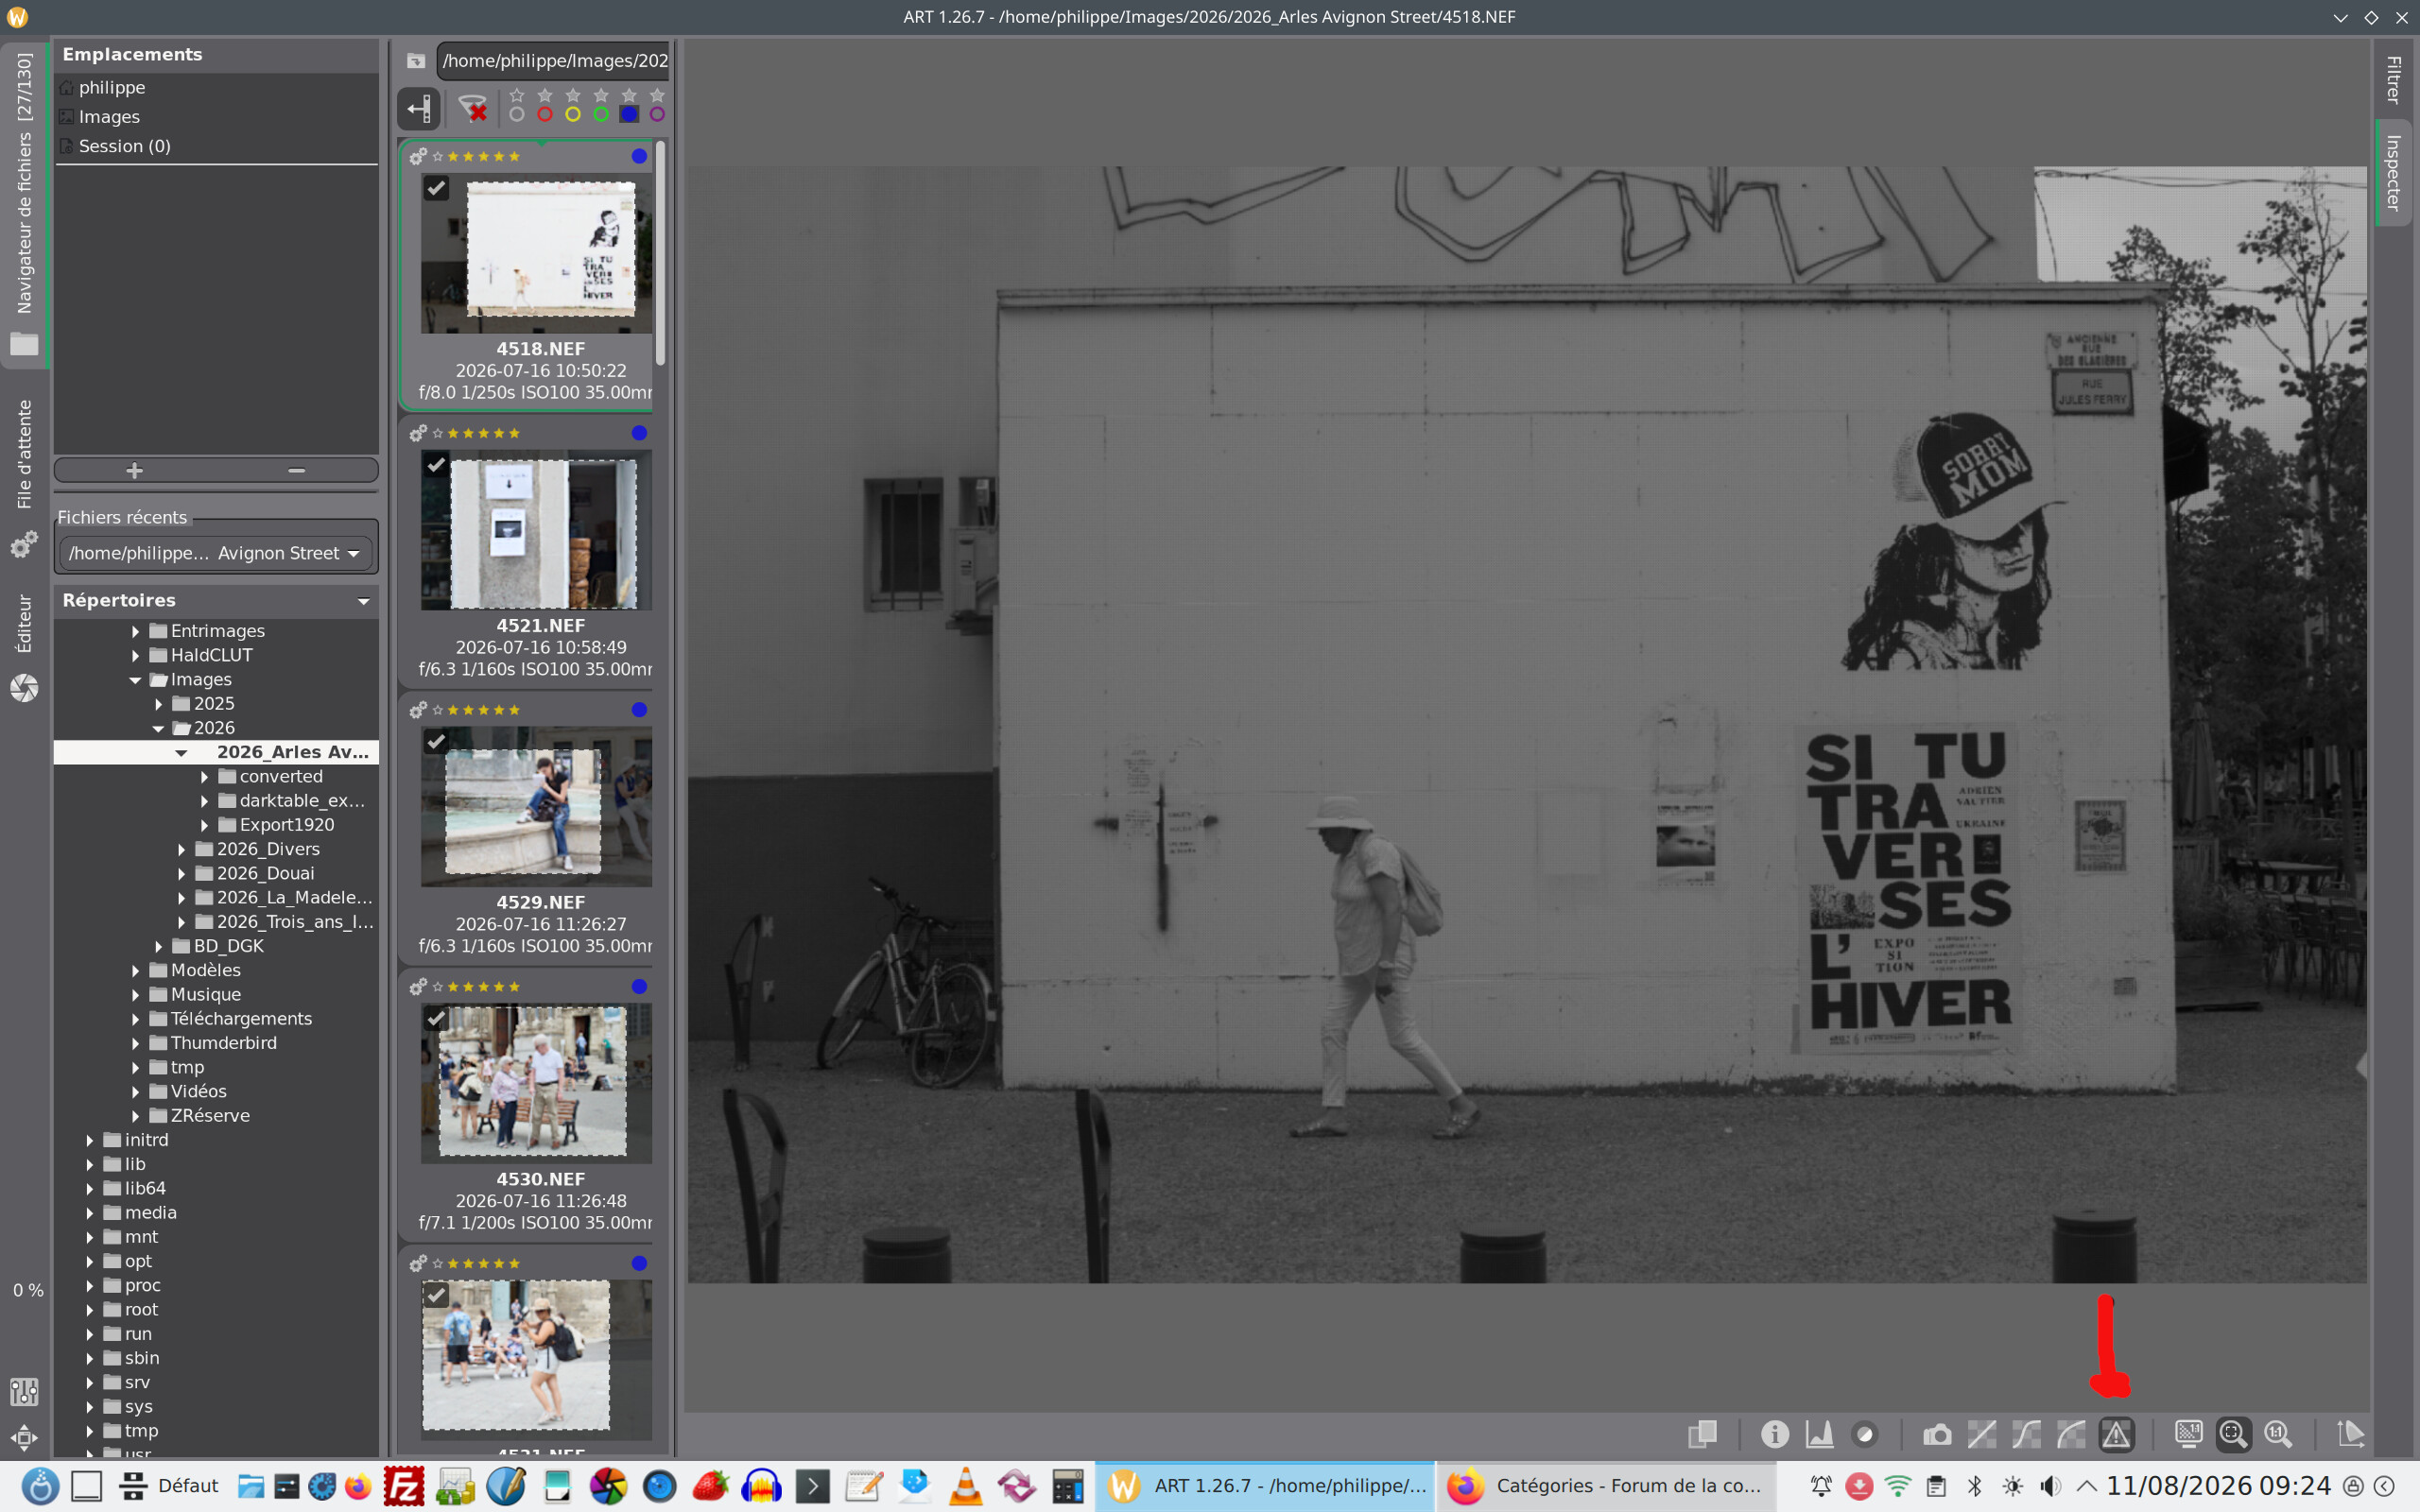2420x1512 pixels.
Task: Activate fit-to-window zoom magnifier
Action: tap(2233, 1434)
